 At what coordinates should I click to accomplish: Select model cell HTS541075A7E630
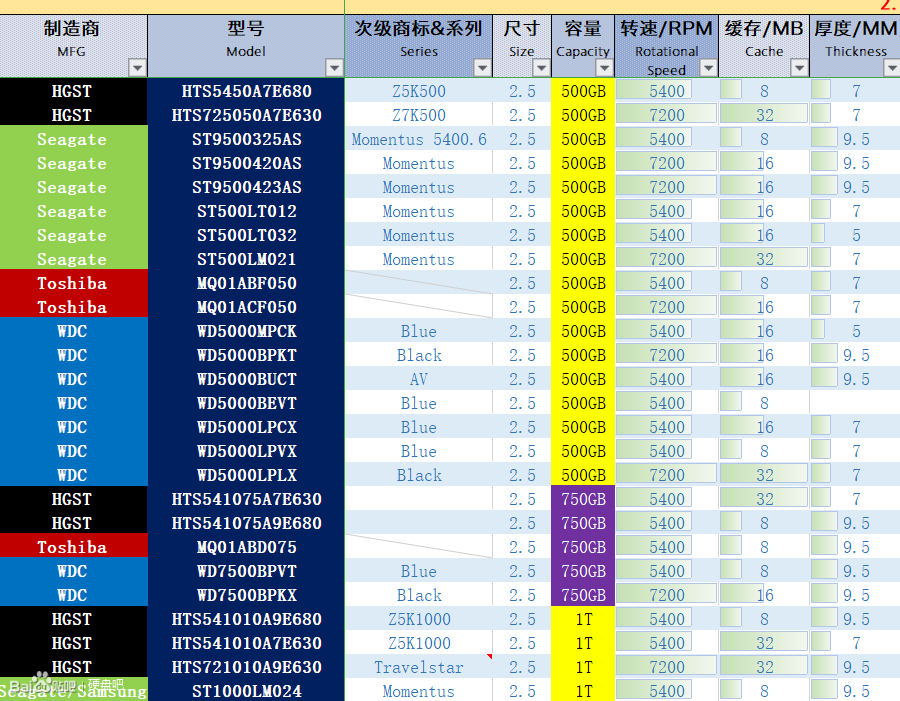click(x=246, y=499)
